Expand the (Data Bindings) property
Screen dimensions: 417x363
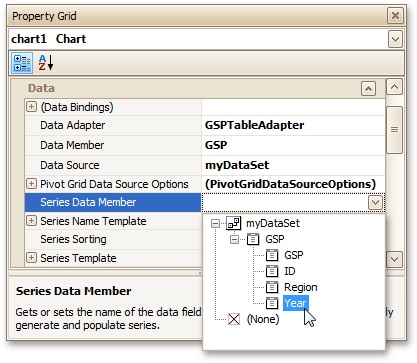pyautogui.click(x=31, y=107)
